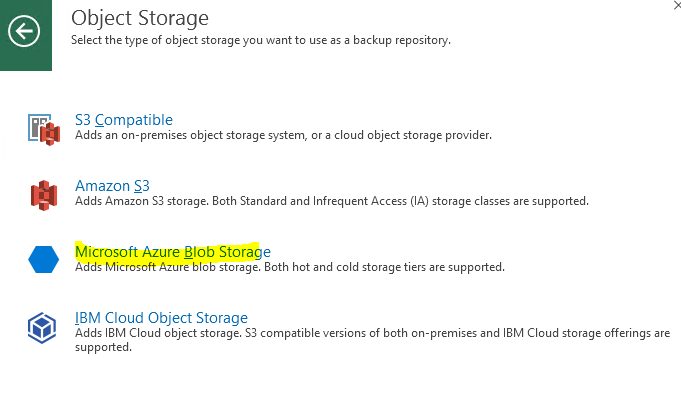Open the Amazon S3 link
The width and height of the screenshot is (681, 396).
tap(112, 186)
